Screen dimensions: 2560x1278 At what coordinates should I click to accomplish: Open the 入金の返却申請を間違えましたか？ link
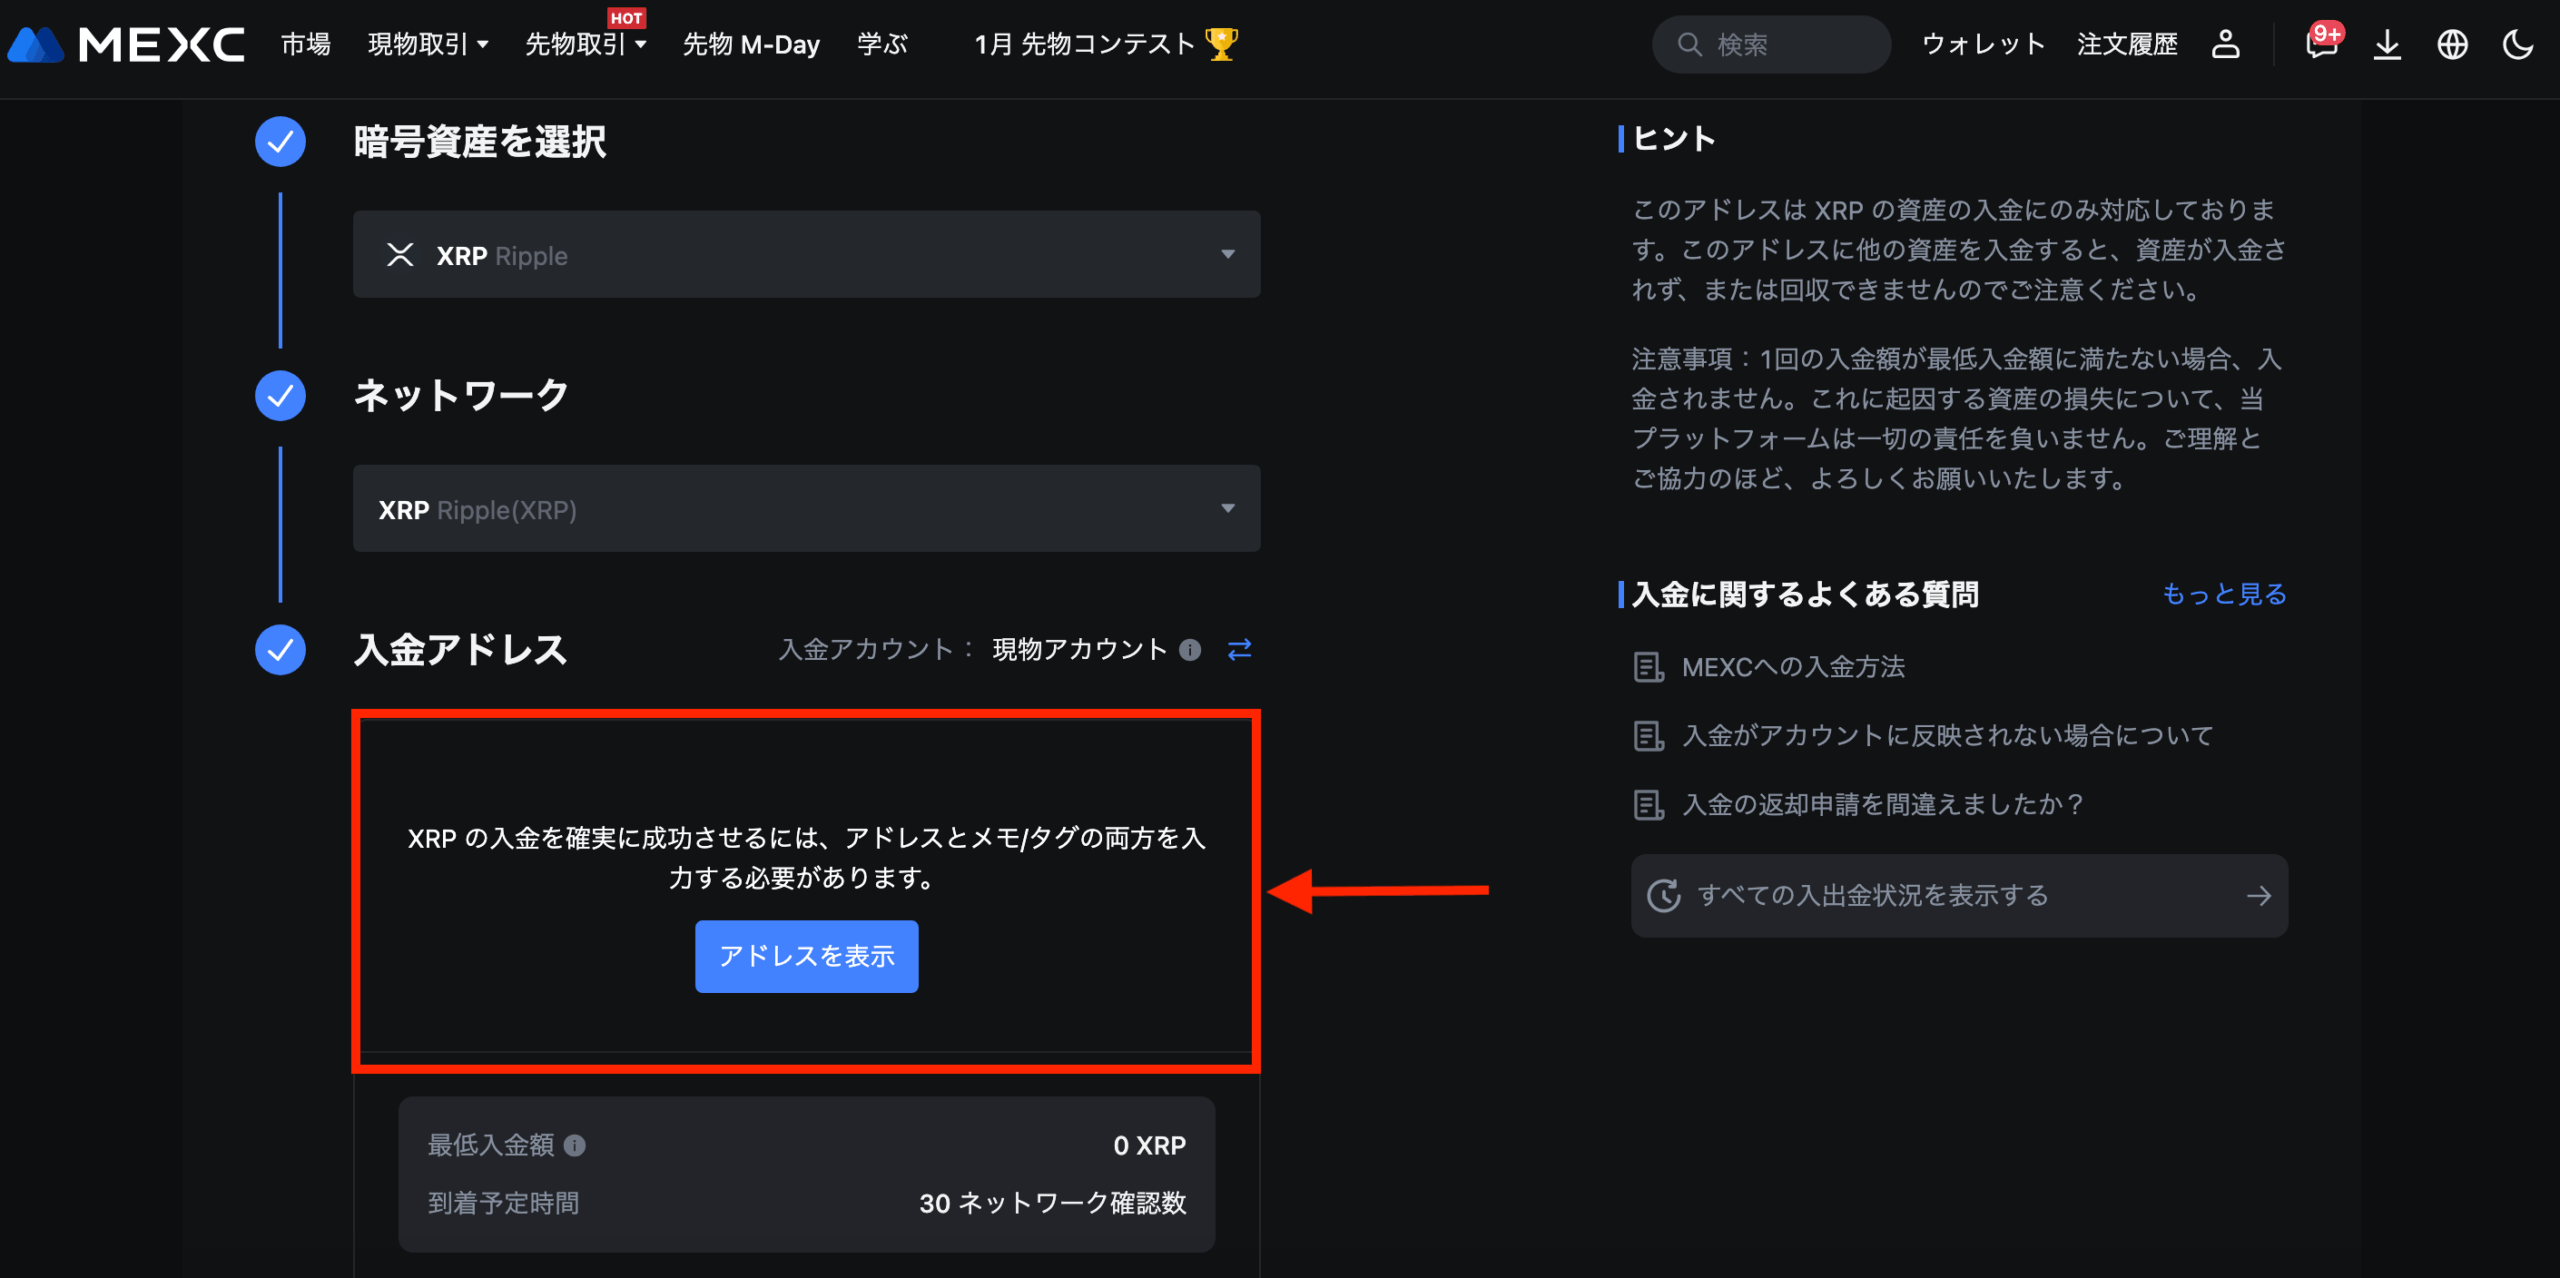(x=1883, y=805)
